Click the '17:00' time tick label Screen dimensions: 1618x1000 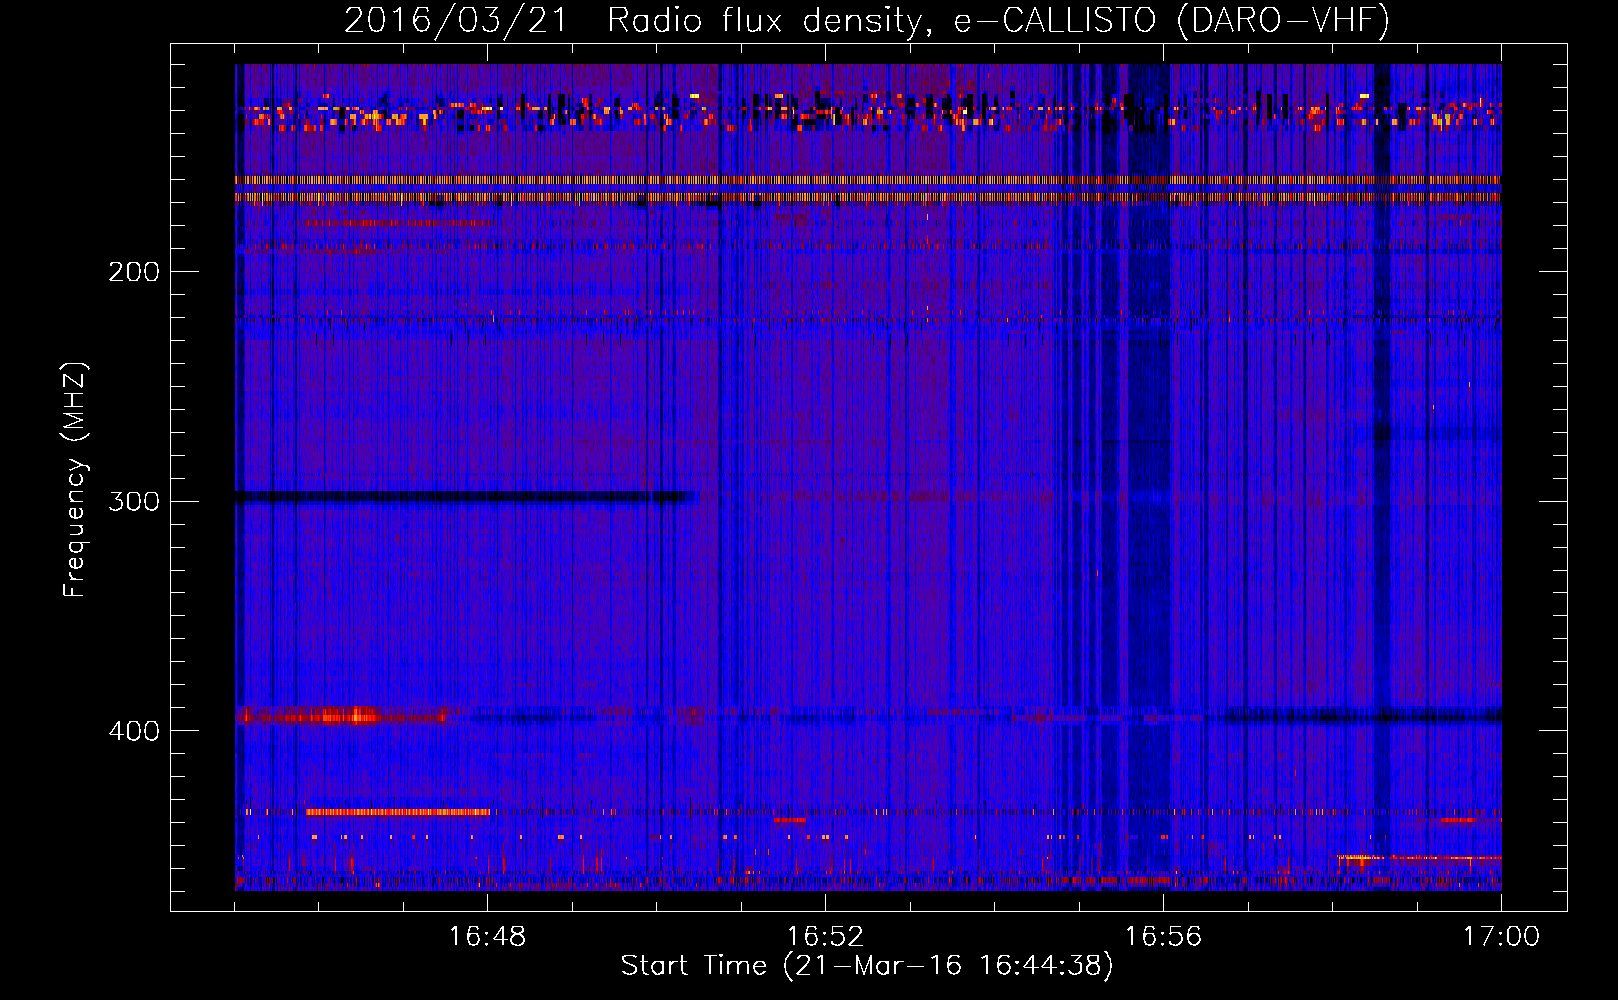1501,937
